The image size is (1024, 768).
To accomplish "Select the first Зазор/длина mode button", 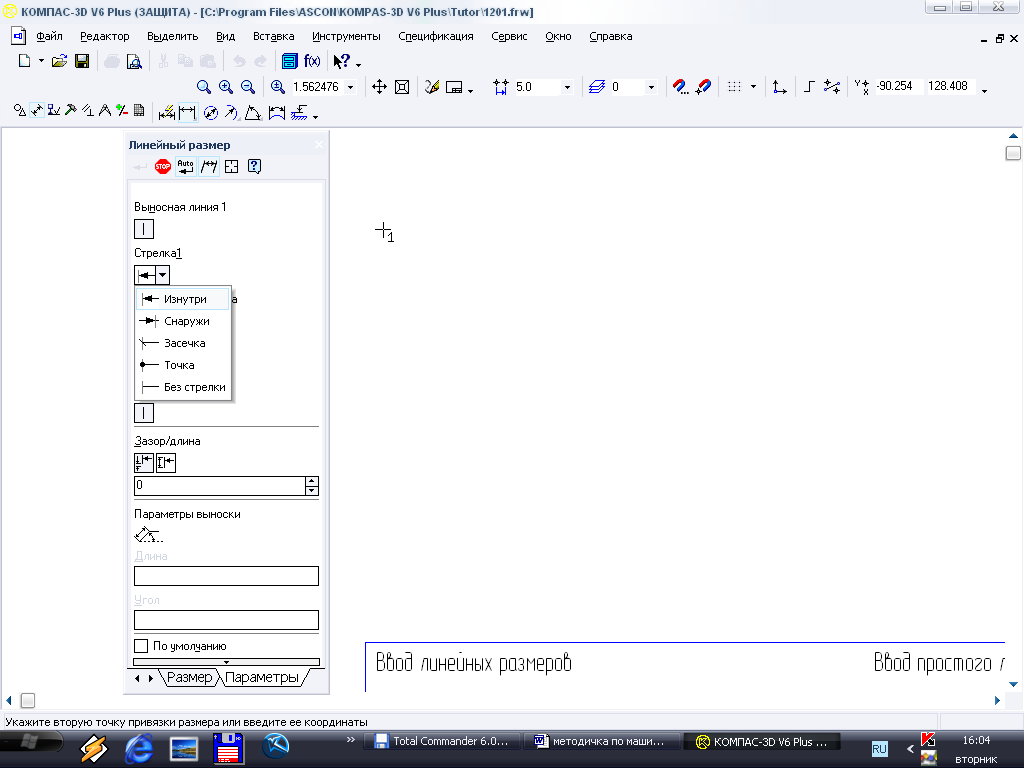I will pyautogui.click(x=144, y=462).
